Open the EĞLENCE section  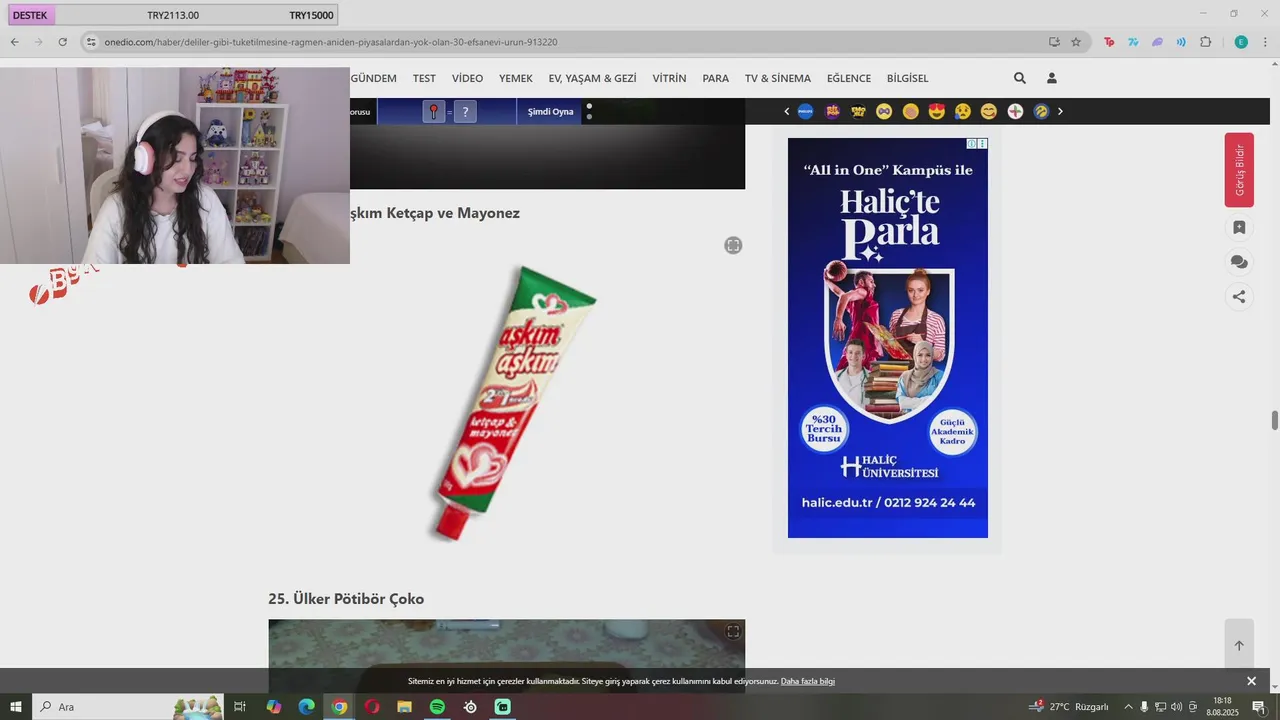849,78
